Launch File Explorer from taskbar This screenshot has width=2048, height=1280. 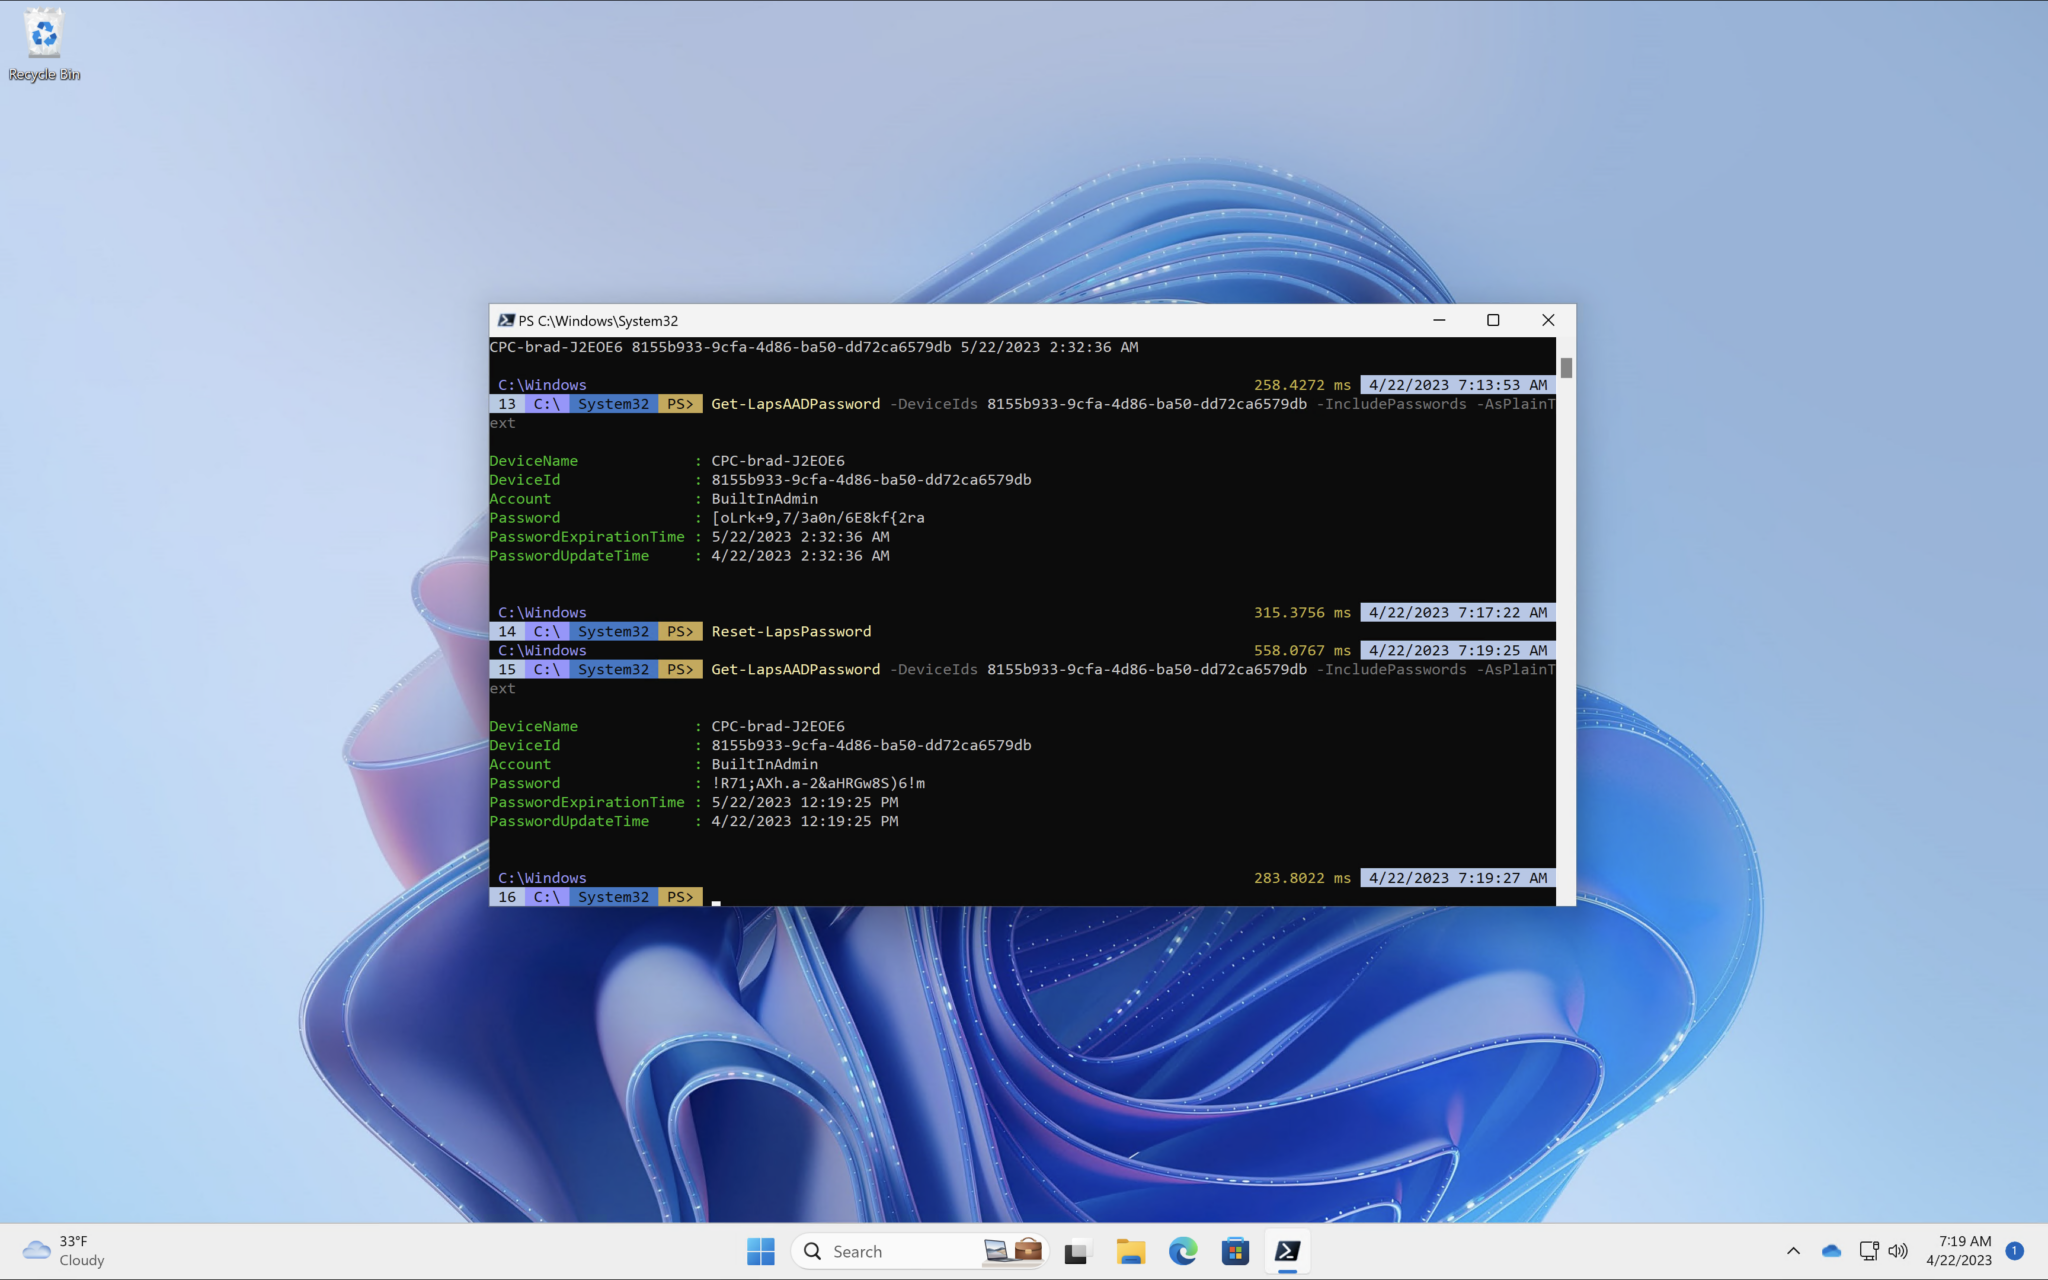pyautogui.click(x=1130, y=1251)
